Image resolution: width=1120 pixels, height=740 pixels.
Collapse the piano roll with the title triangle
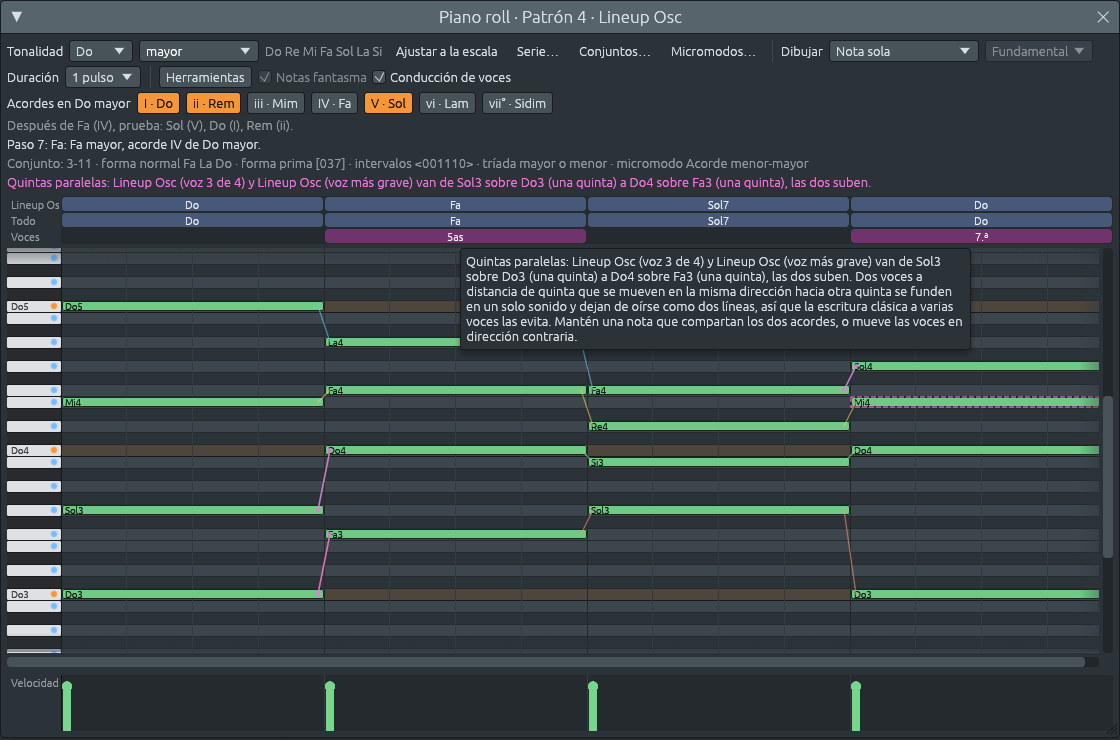point(17,16)
